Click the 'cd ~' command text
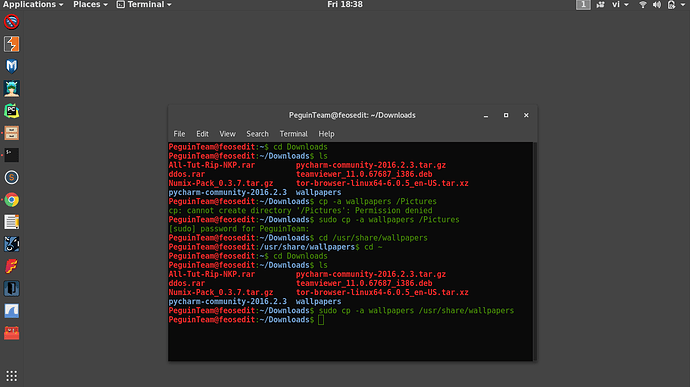 point(373,247)
